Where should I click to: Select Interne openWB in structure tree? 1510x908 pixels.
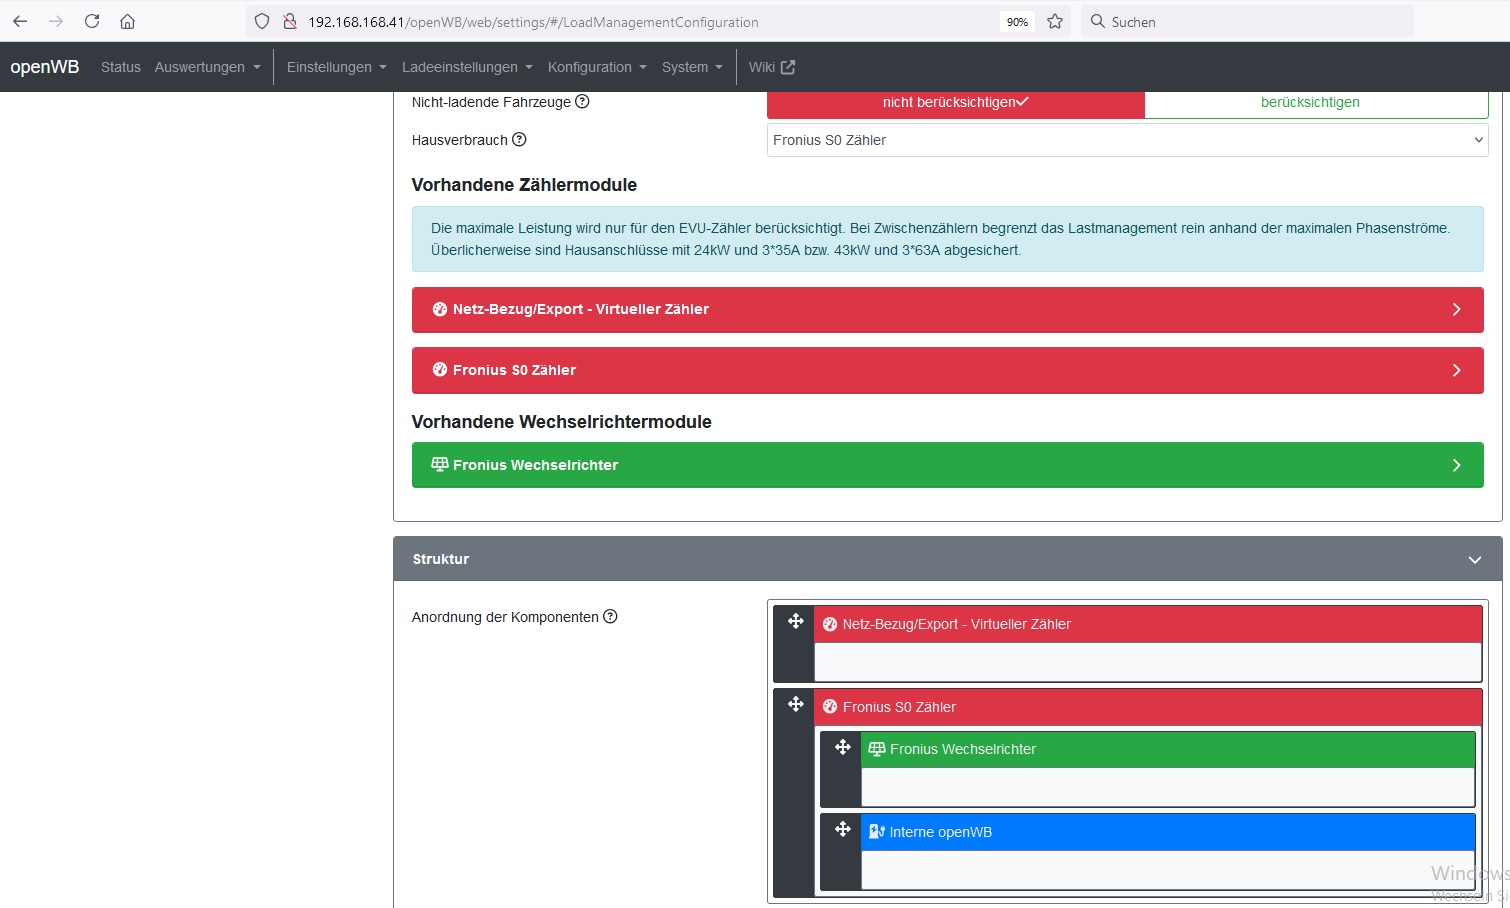pyautogui.click(x=1168, y=832)
